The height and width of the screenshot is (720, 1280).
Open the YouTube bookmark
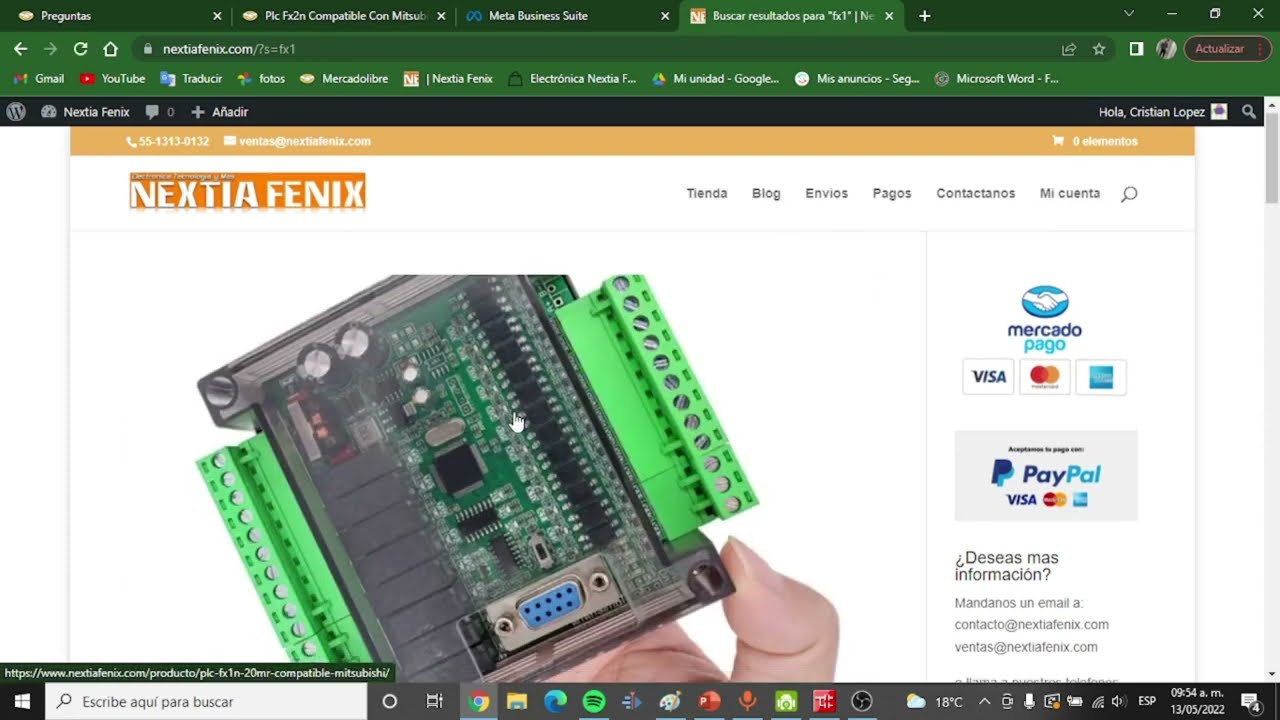112,78
